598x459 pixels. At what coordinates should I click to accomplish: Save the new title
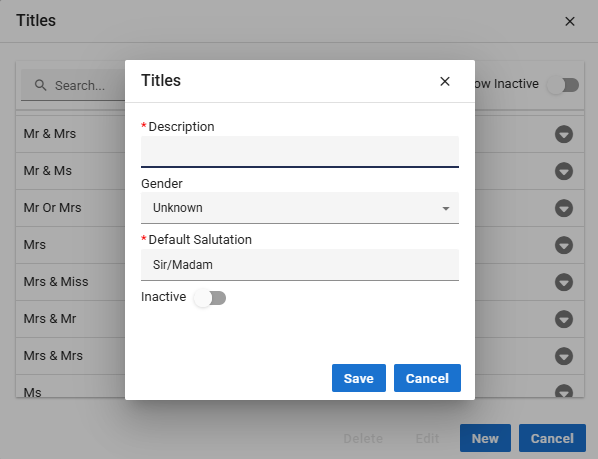click(x=359, y=378)
